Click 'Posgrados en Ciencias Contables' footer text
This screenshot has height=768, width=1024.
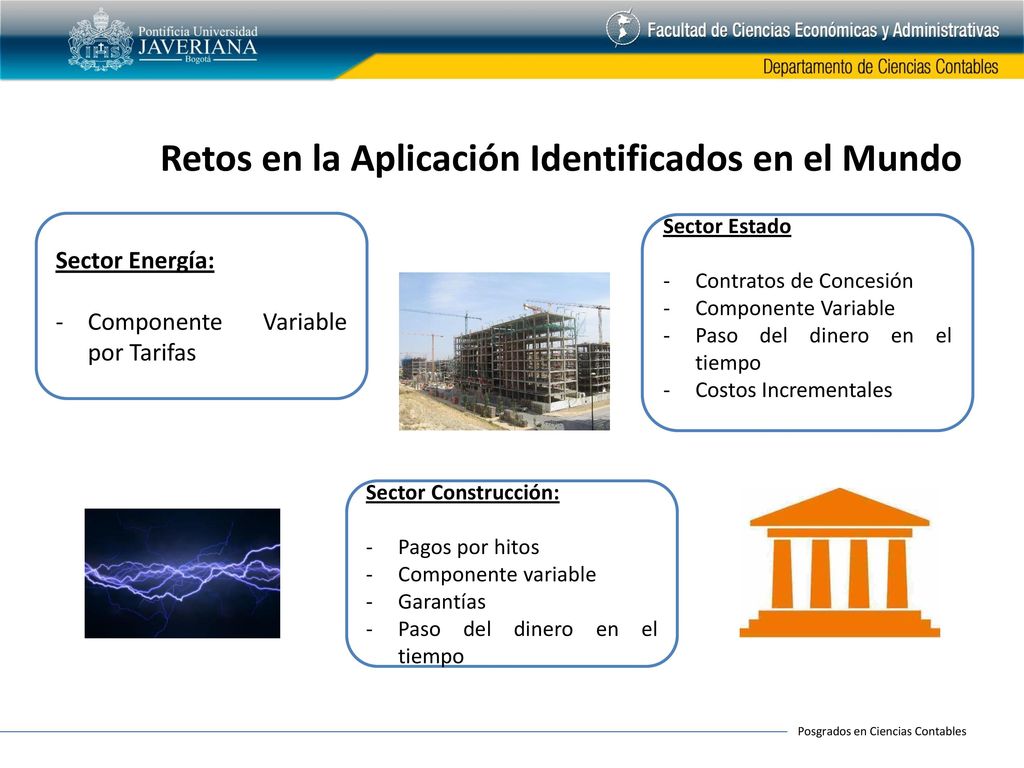click(x=882, y=731)
